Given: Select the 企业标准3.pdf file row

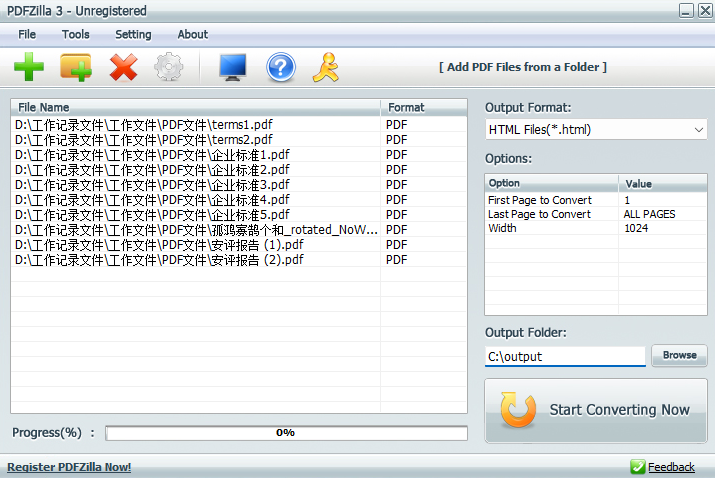Looking at the screenshot, I should [x=239, y=185].
